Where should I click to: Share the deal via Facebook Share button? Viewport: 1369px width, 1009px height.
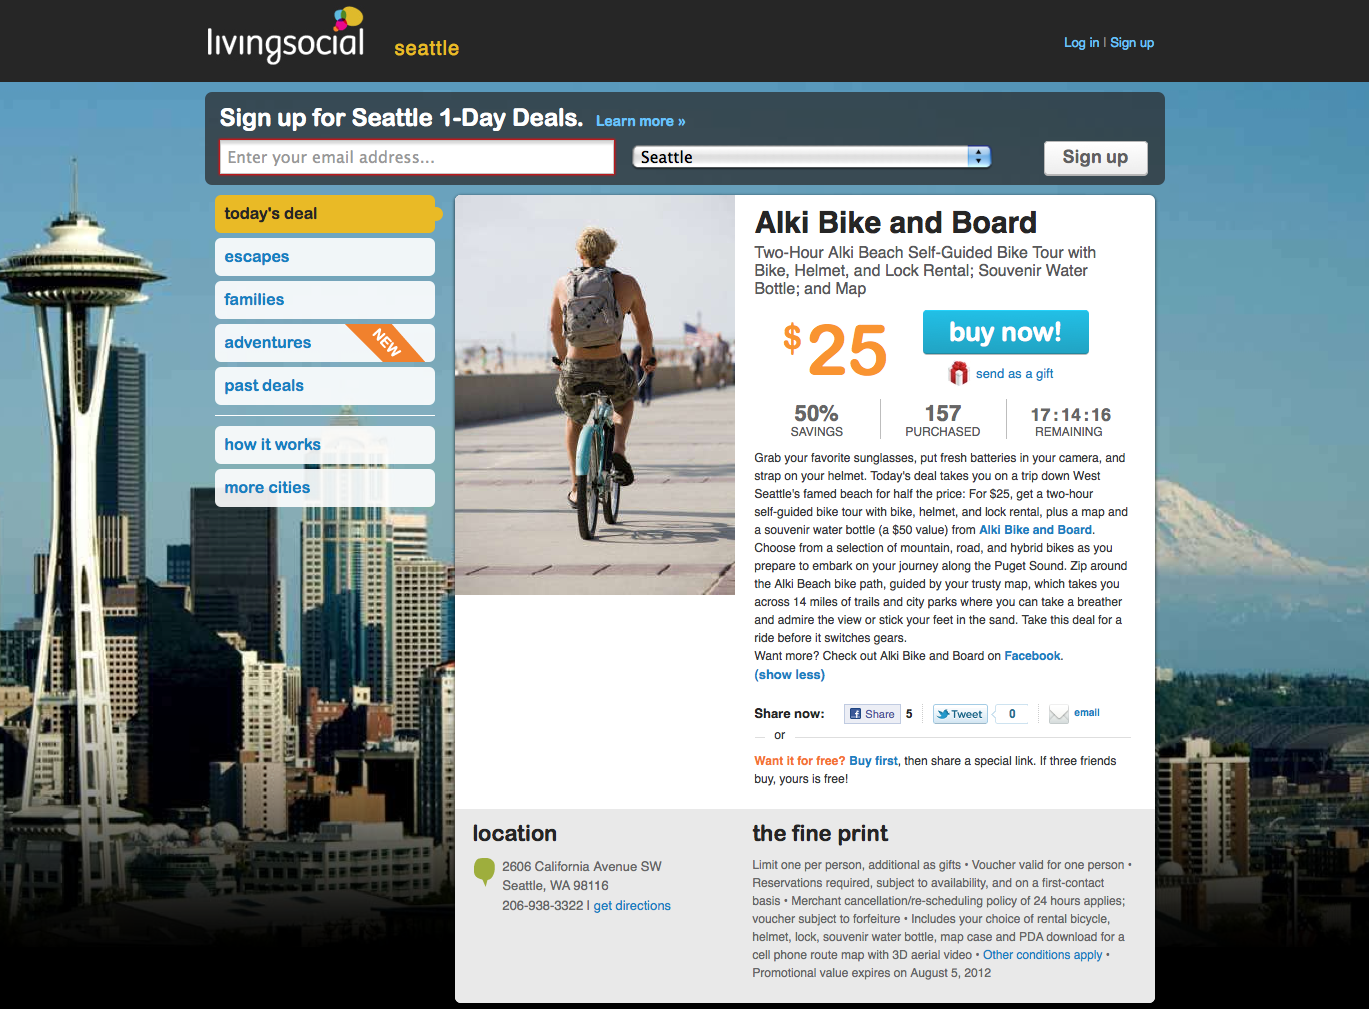(872, 714)
